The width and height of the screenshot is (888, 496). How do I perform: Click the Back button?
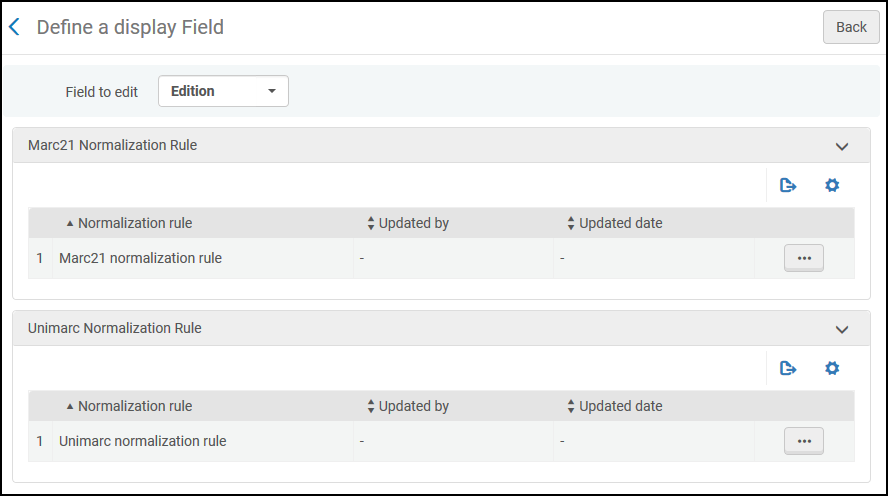click(x=851, y=27)
